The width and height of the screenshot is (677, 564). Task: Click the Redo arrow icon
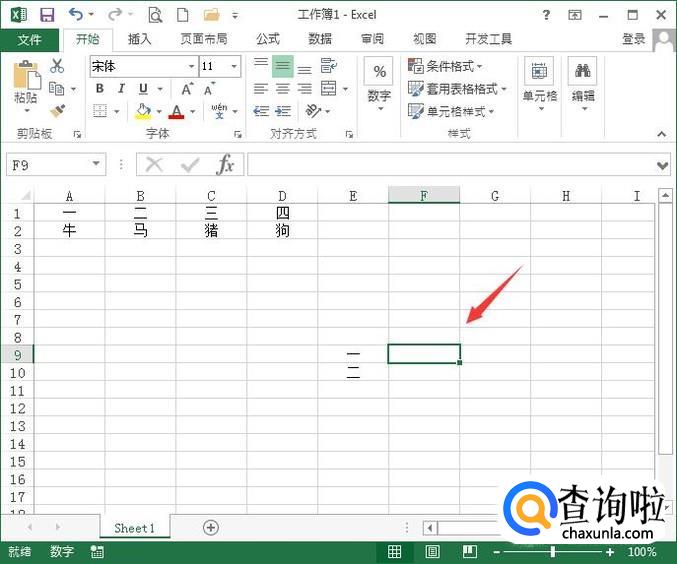pos(115,15)
